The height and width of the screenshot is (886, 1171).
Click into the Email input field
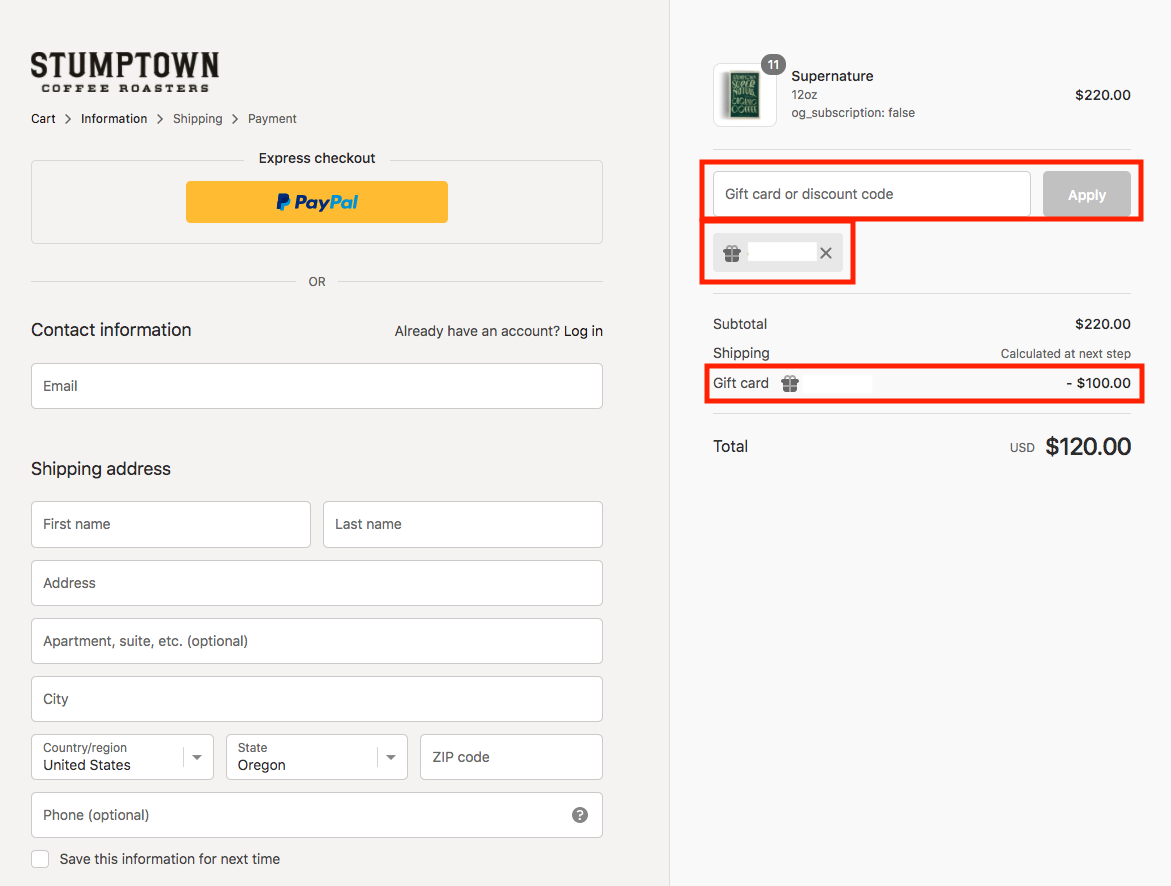point(317,386)
